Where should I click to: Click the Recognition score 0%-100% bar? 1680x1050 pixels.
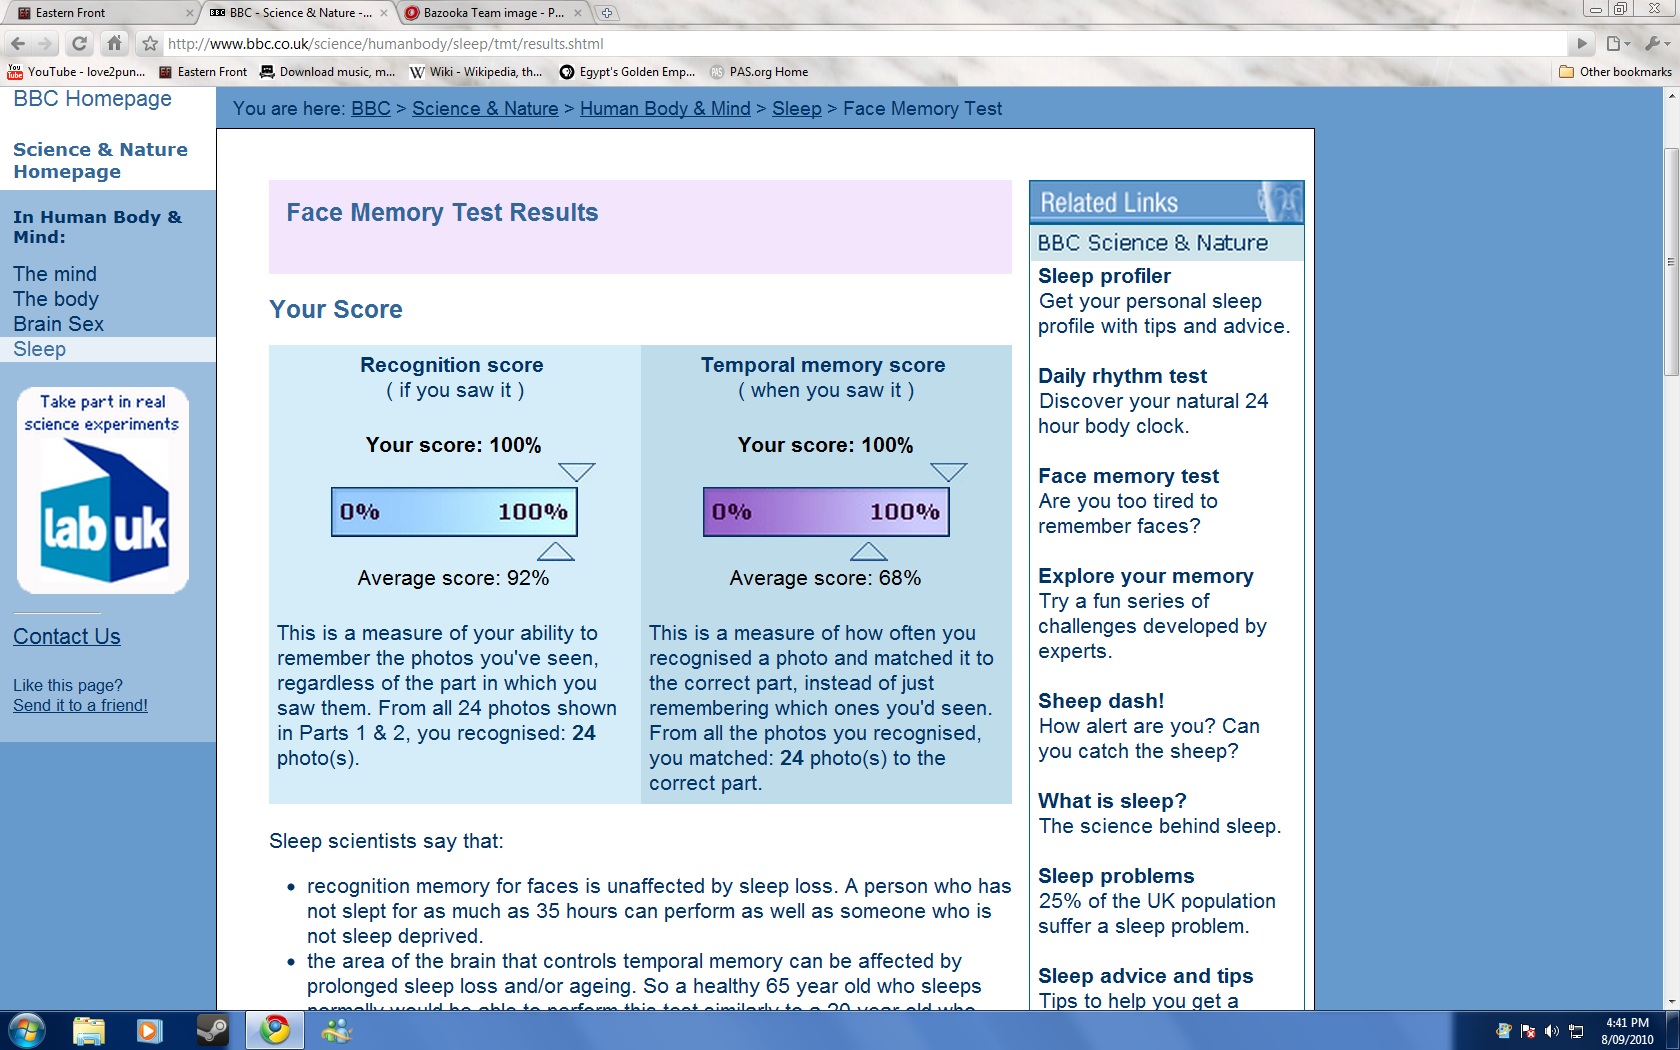(x=454, y=512)
